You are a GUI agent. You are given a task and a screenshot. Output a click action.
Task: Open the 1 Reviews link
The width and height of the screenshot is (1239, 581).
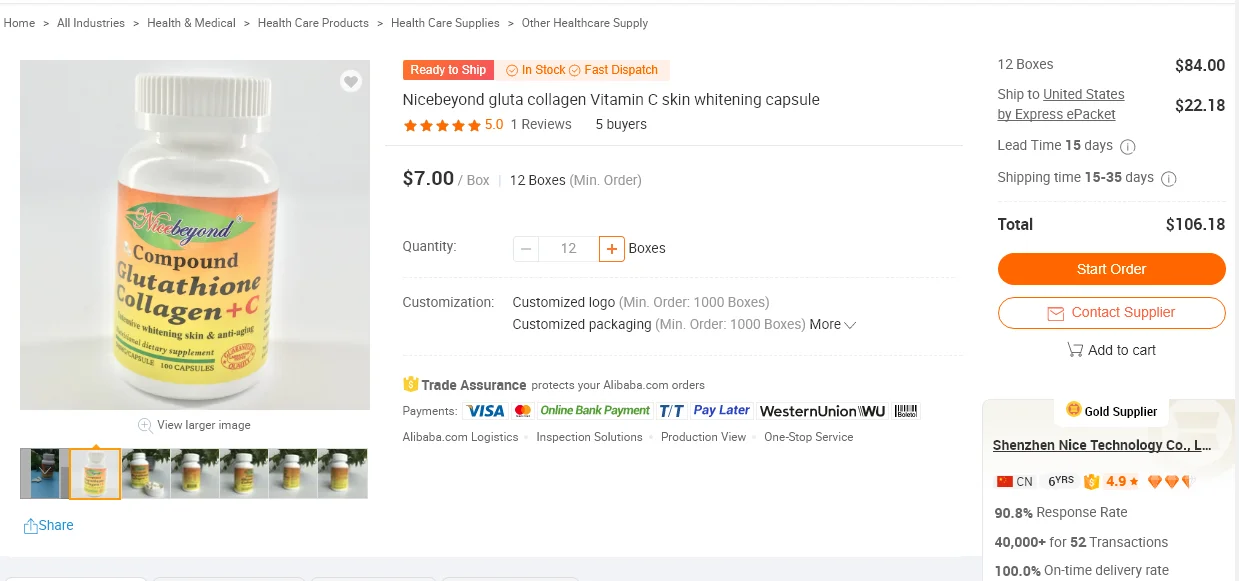point(541,125)
